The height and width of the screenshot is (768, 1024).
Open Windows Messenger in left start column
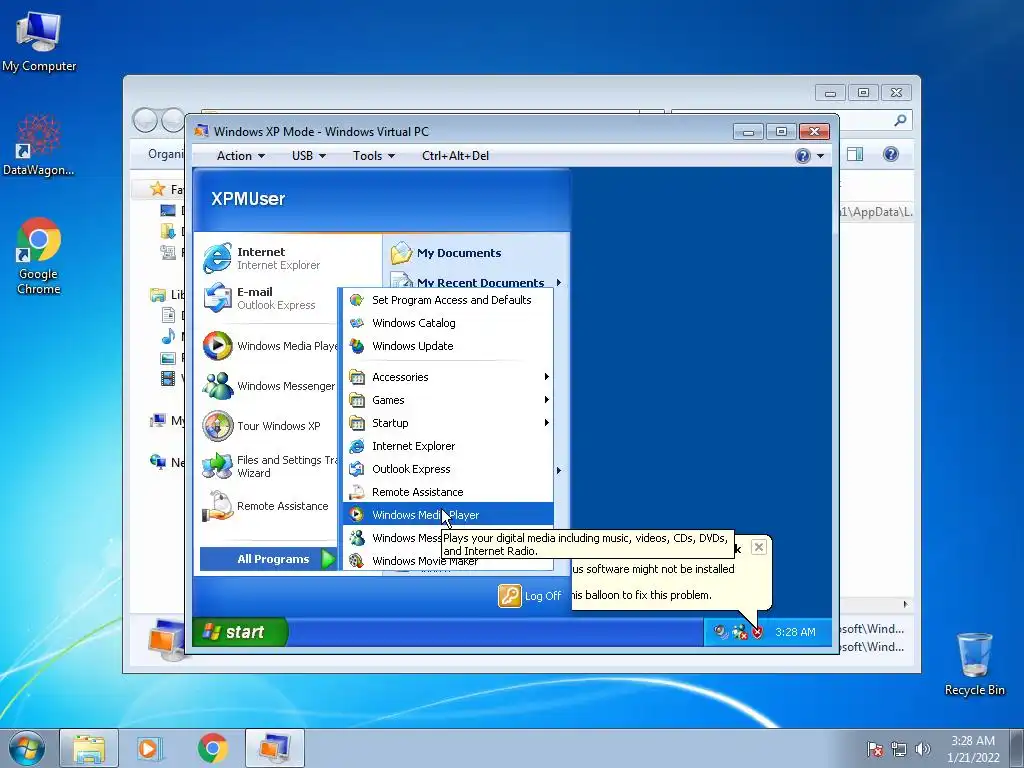click(x=268, y=386)
